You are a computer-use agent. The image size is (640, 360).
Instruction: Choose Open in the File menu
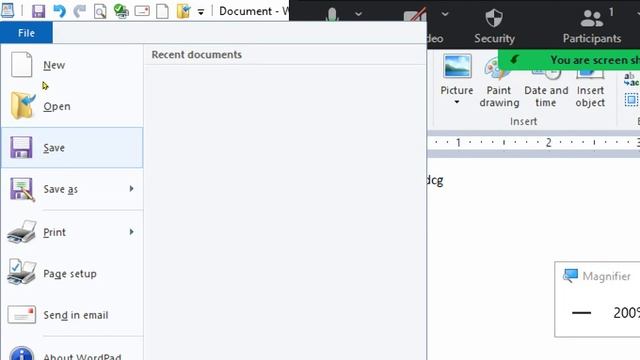coord(72,106)
